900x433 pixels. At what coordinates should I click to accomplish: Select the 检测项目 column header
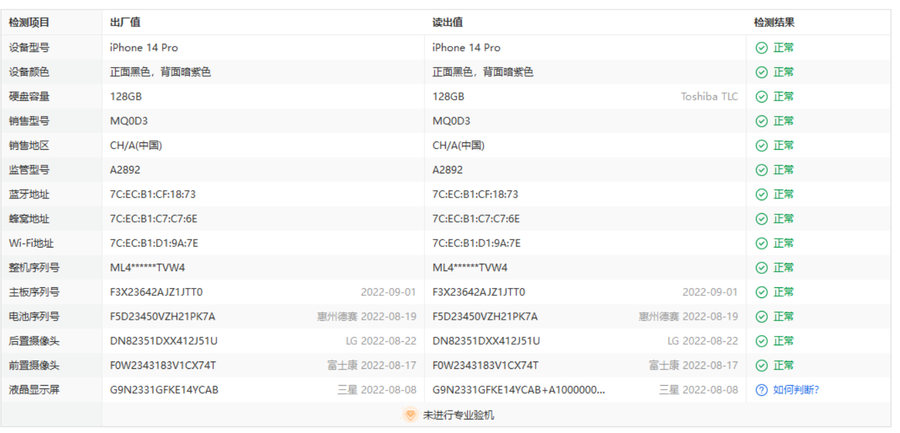tap(29, 23)
